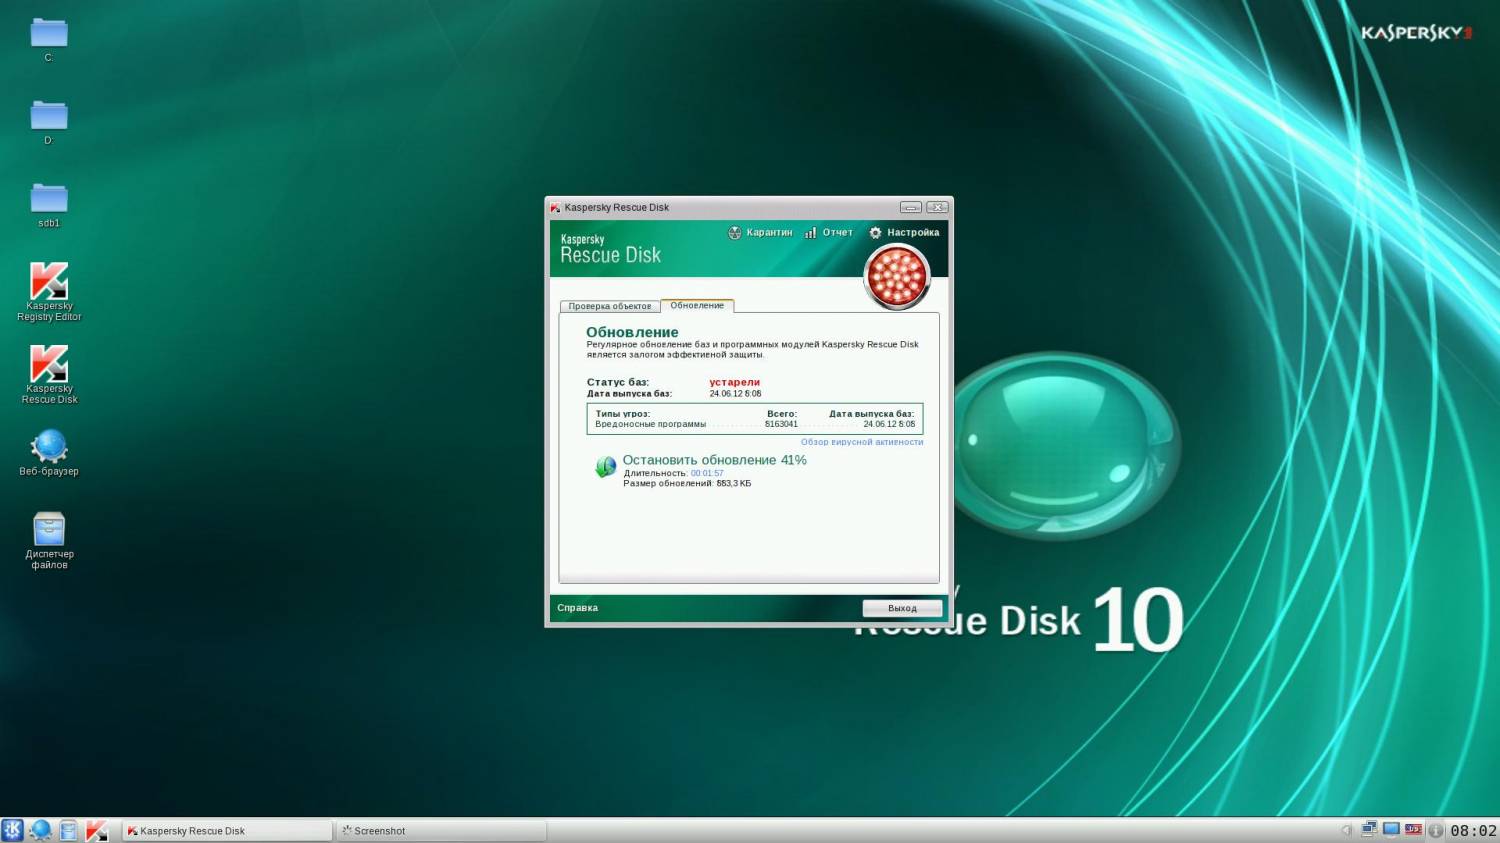Click the info notification tray icon
The width and height of the screenshot is (1500, 843).
click(1435, 830)
